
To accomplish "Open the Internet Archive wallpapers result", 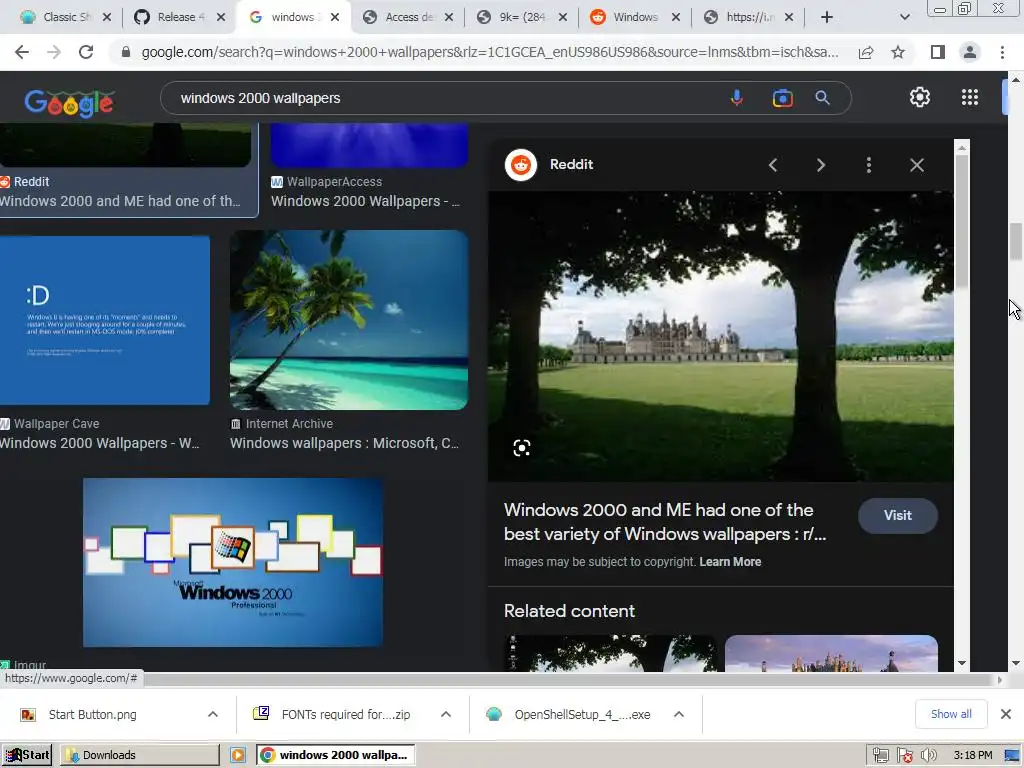I will pos(344,443).
